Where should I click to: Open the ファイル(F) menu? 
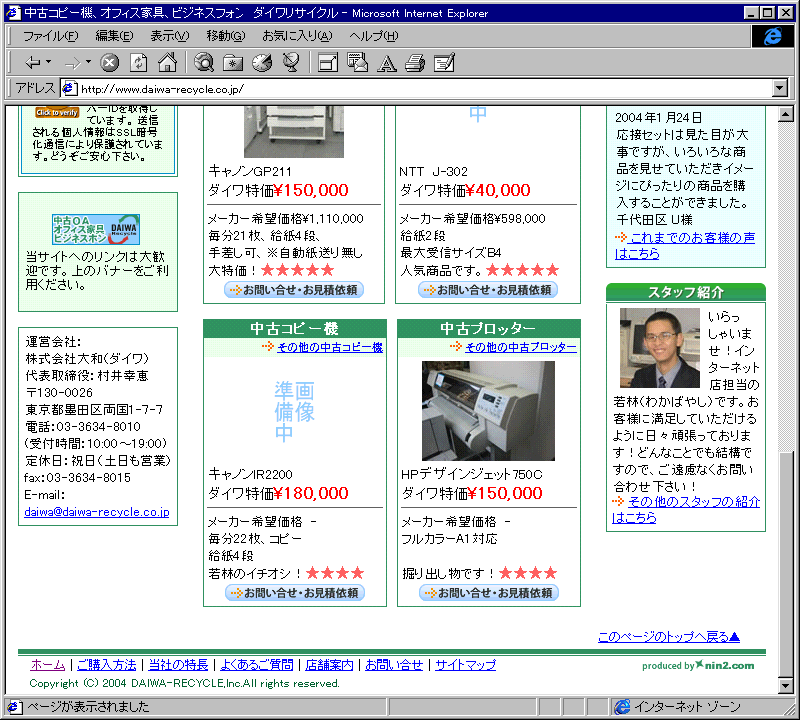click(x=51, y=36)
